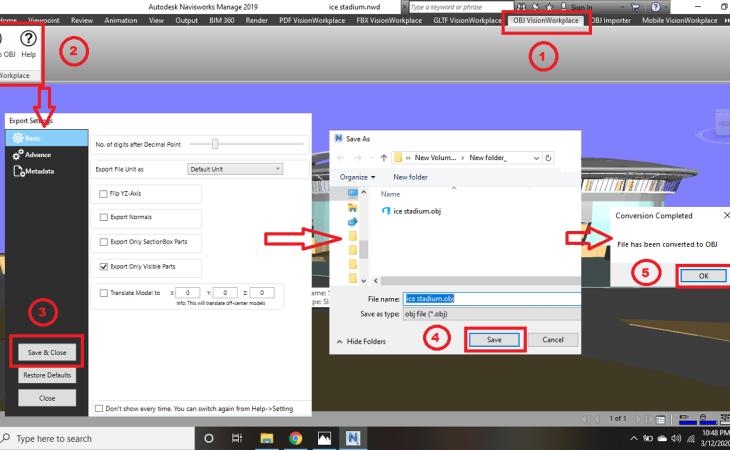The image size is (730, 450).
Task: Open File Explorer from the taskbar
Action: coord(267,438)
